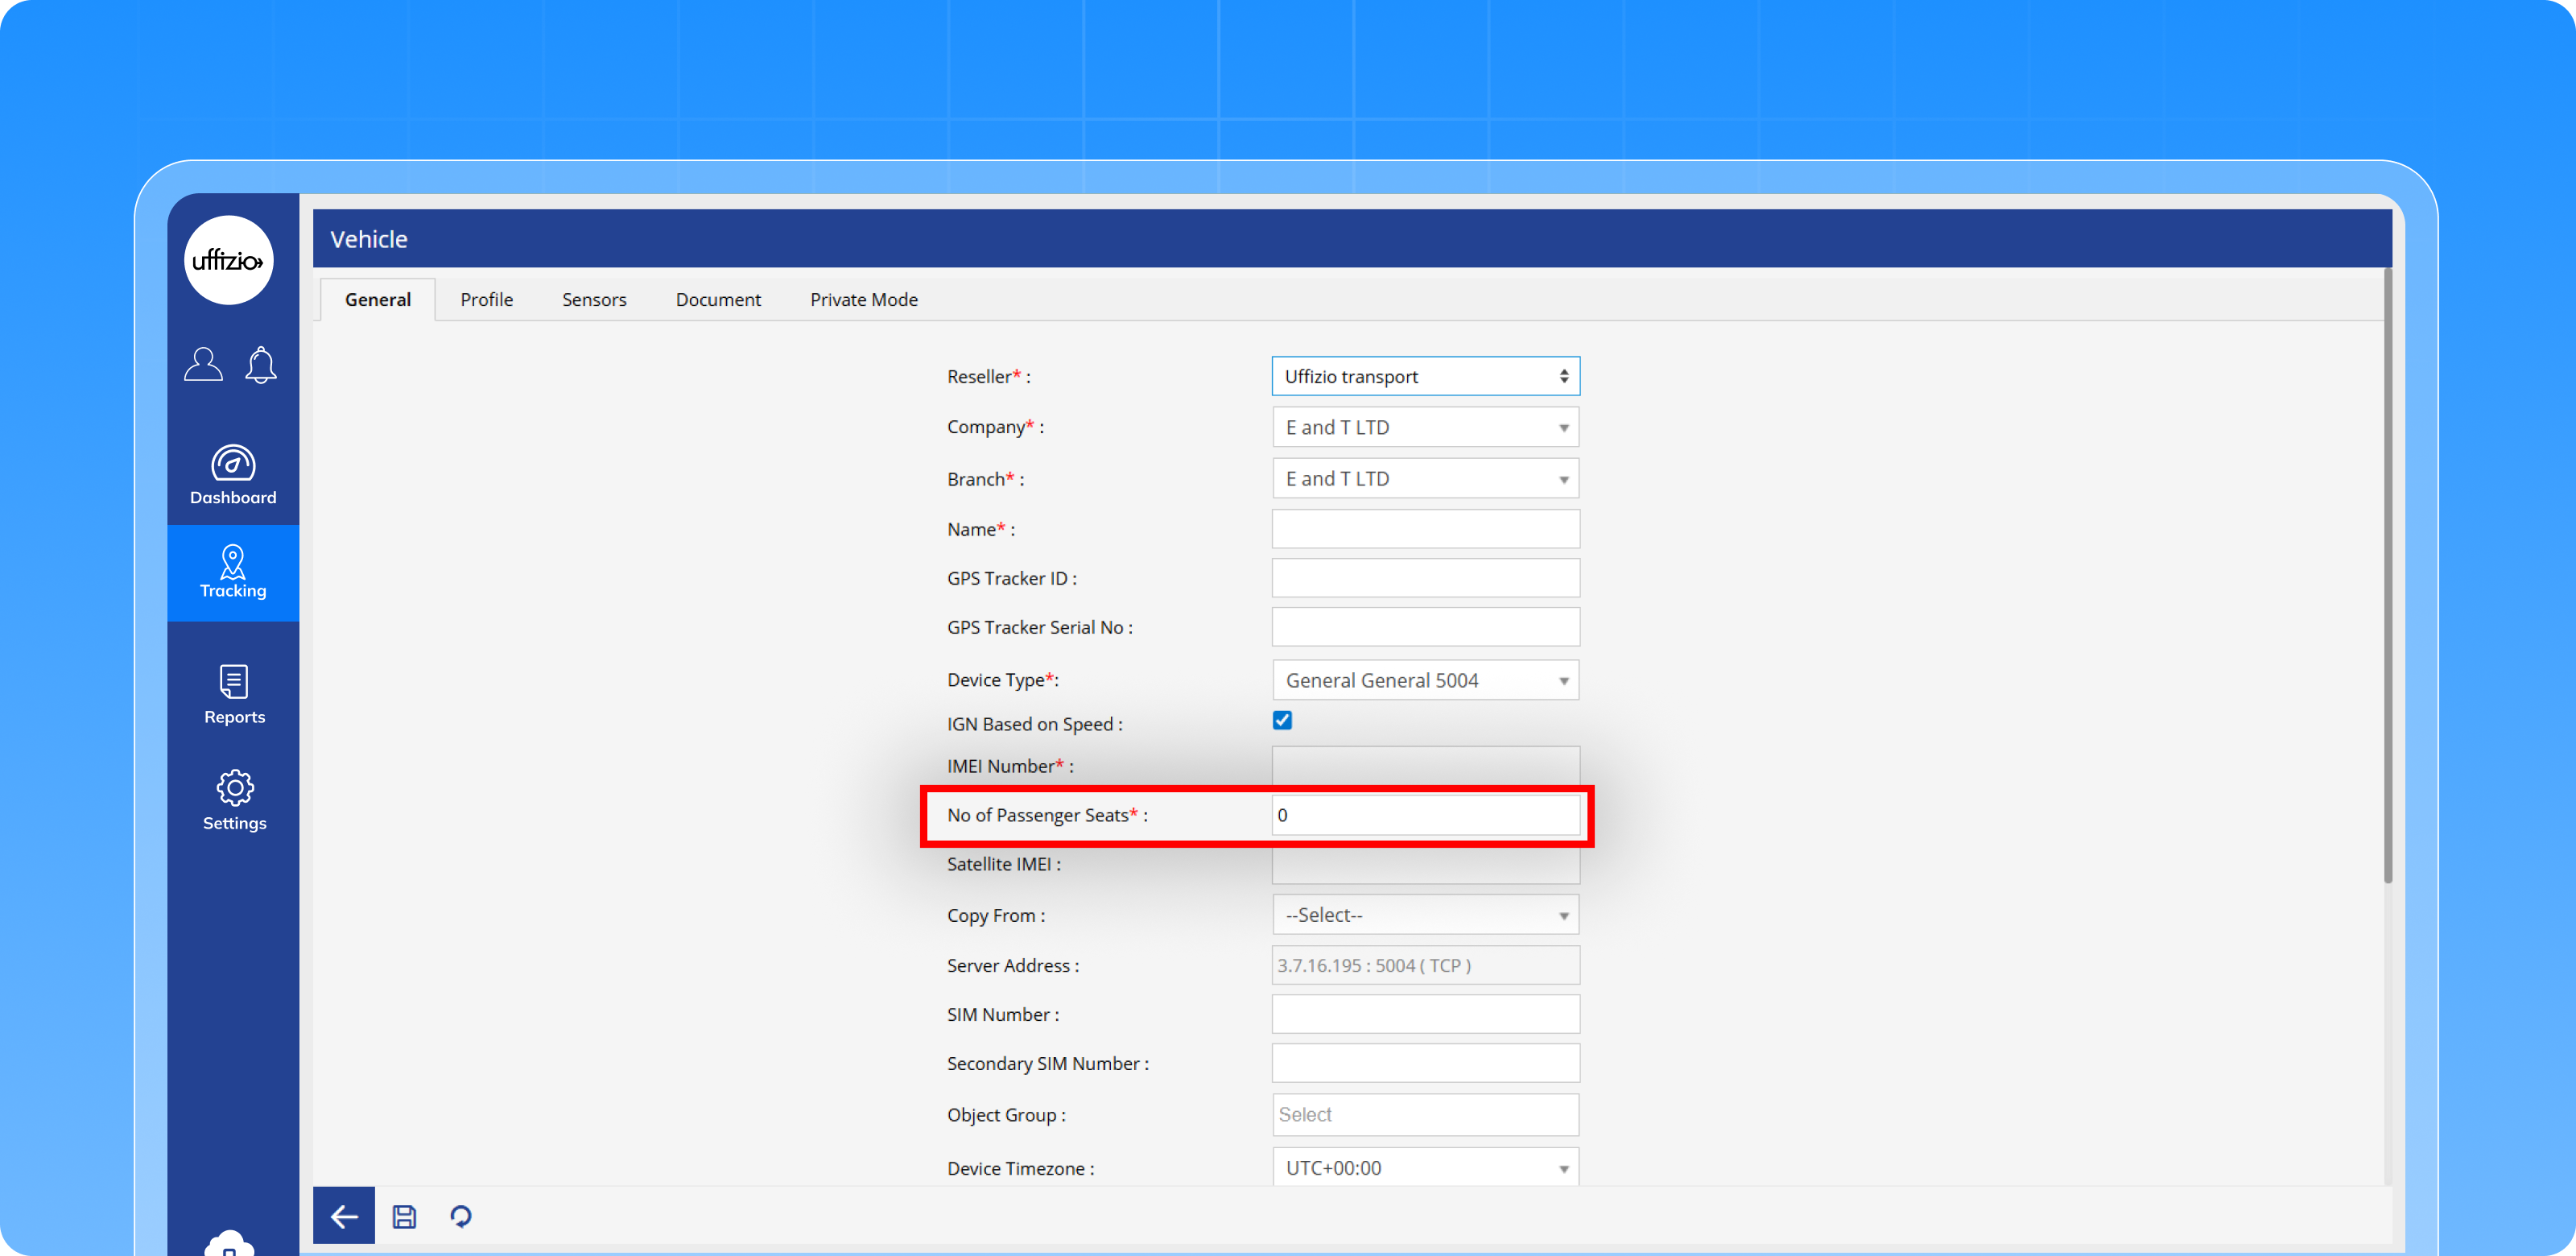Switch to the Document tab

pyautogui.click(x=718, y=299)
